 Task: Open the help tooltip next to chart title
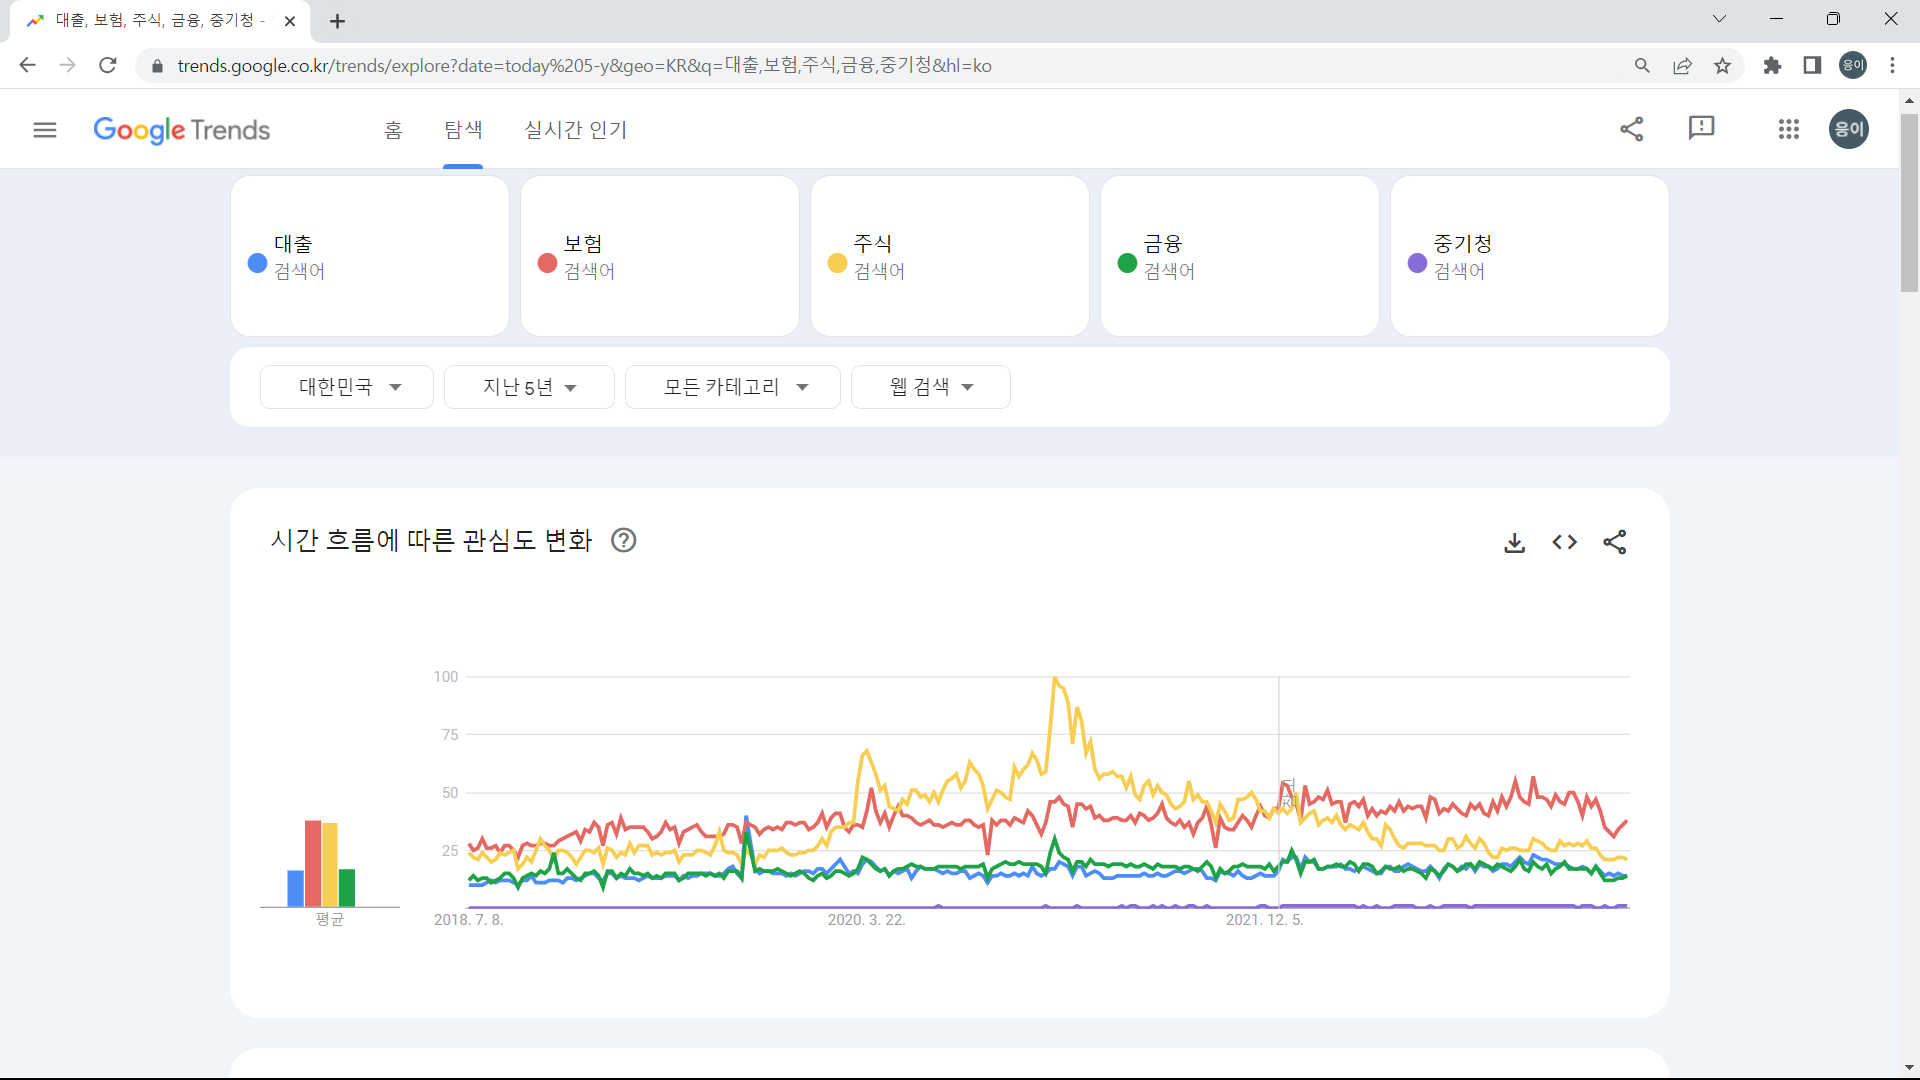[623, 539]
